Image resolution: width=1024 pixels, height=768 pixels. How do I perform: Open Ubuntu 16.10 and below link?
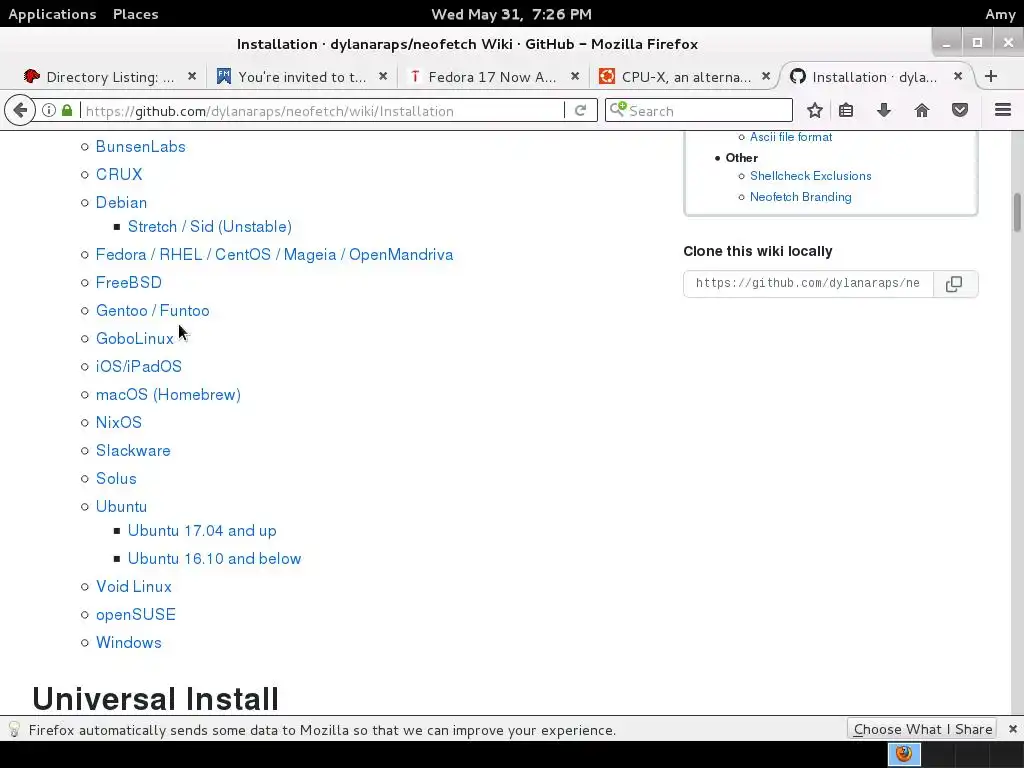(214, 558)
